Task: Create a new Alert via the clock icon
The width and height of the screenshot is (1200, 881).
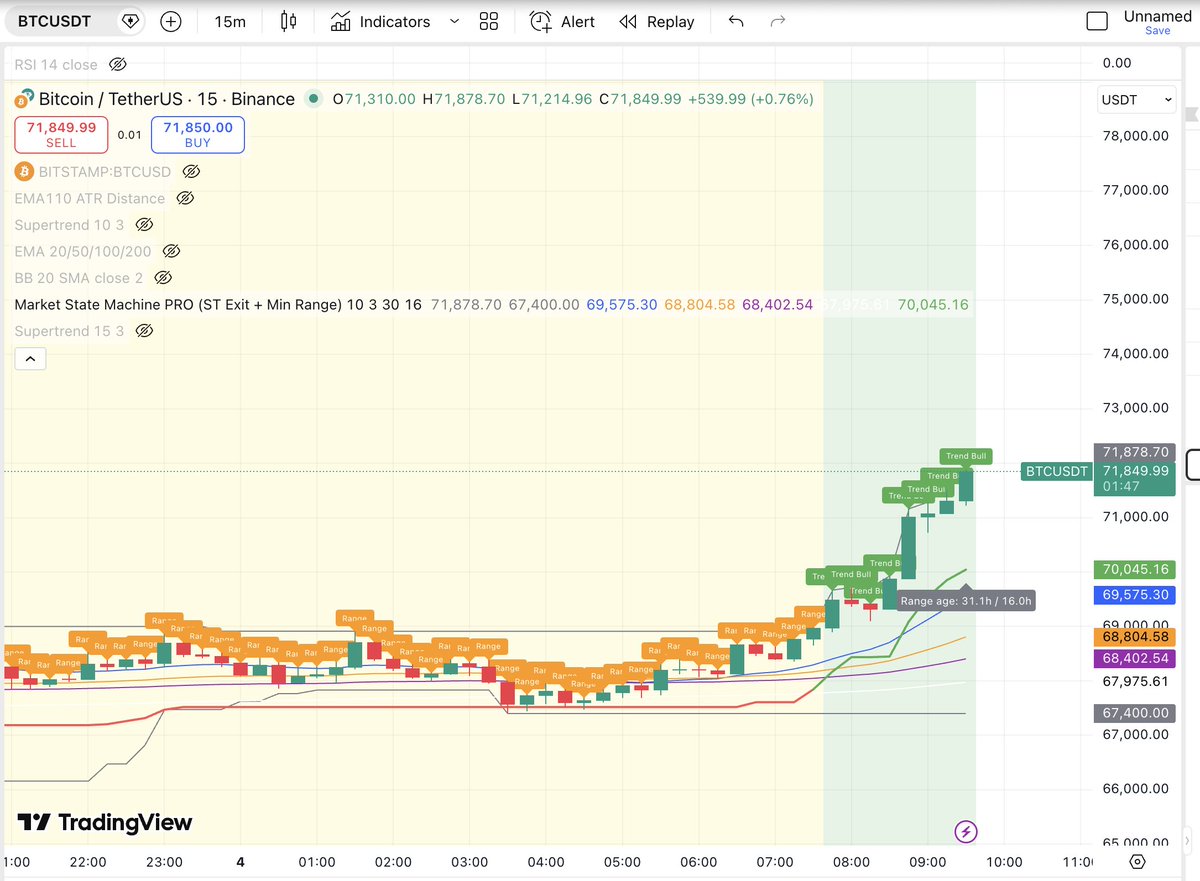Action: point(540,21)
